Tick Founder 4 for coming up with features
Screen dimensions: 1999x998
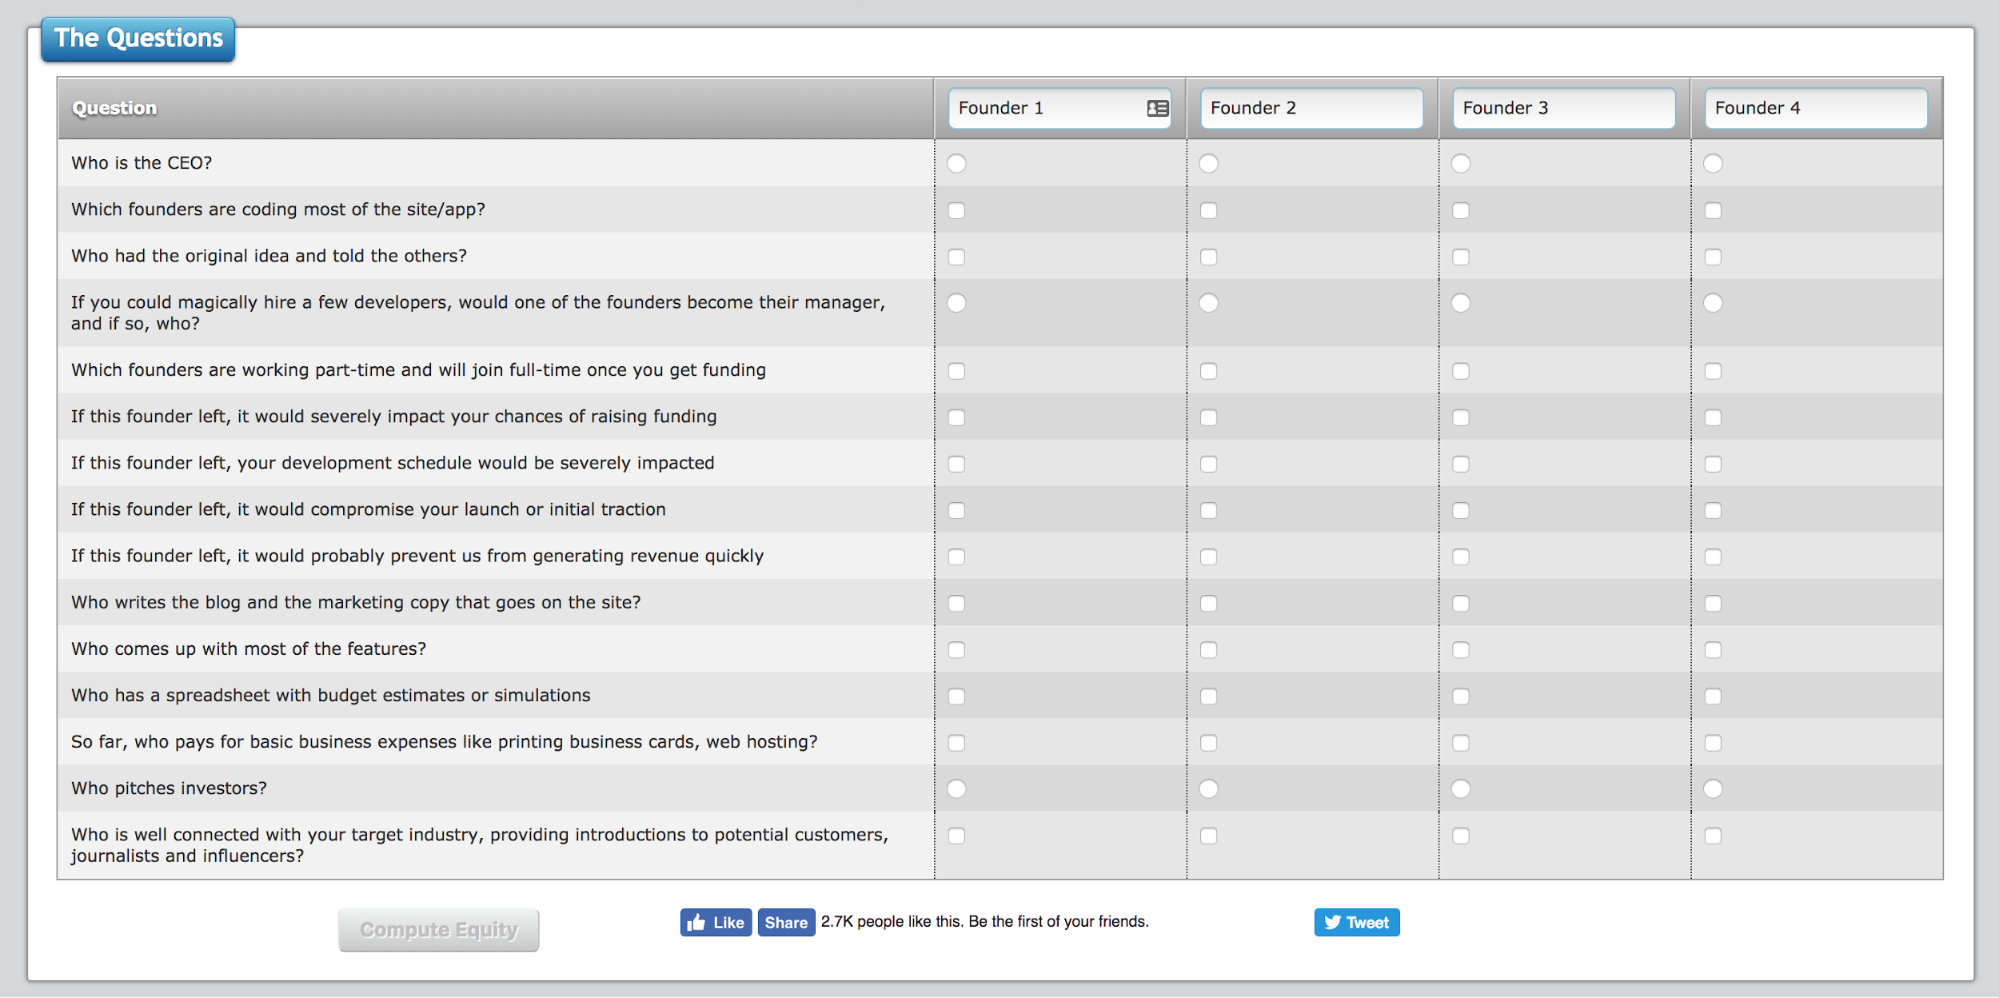[x=1713, y=650]
